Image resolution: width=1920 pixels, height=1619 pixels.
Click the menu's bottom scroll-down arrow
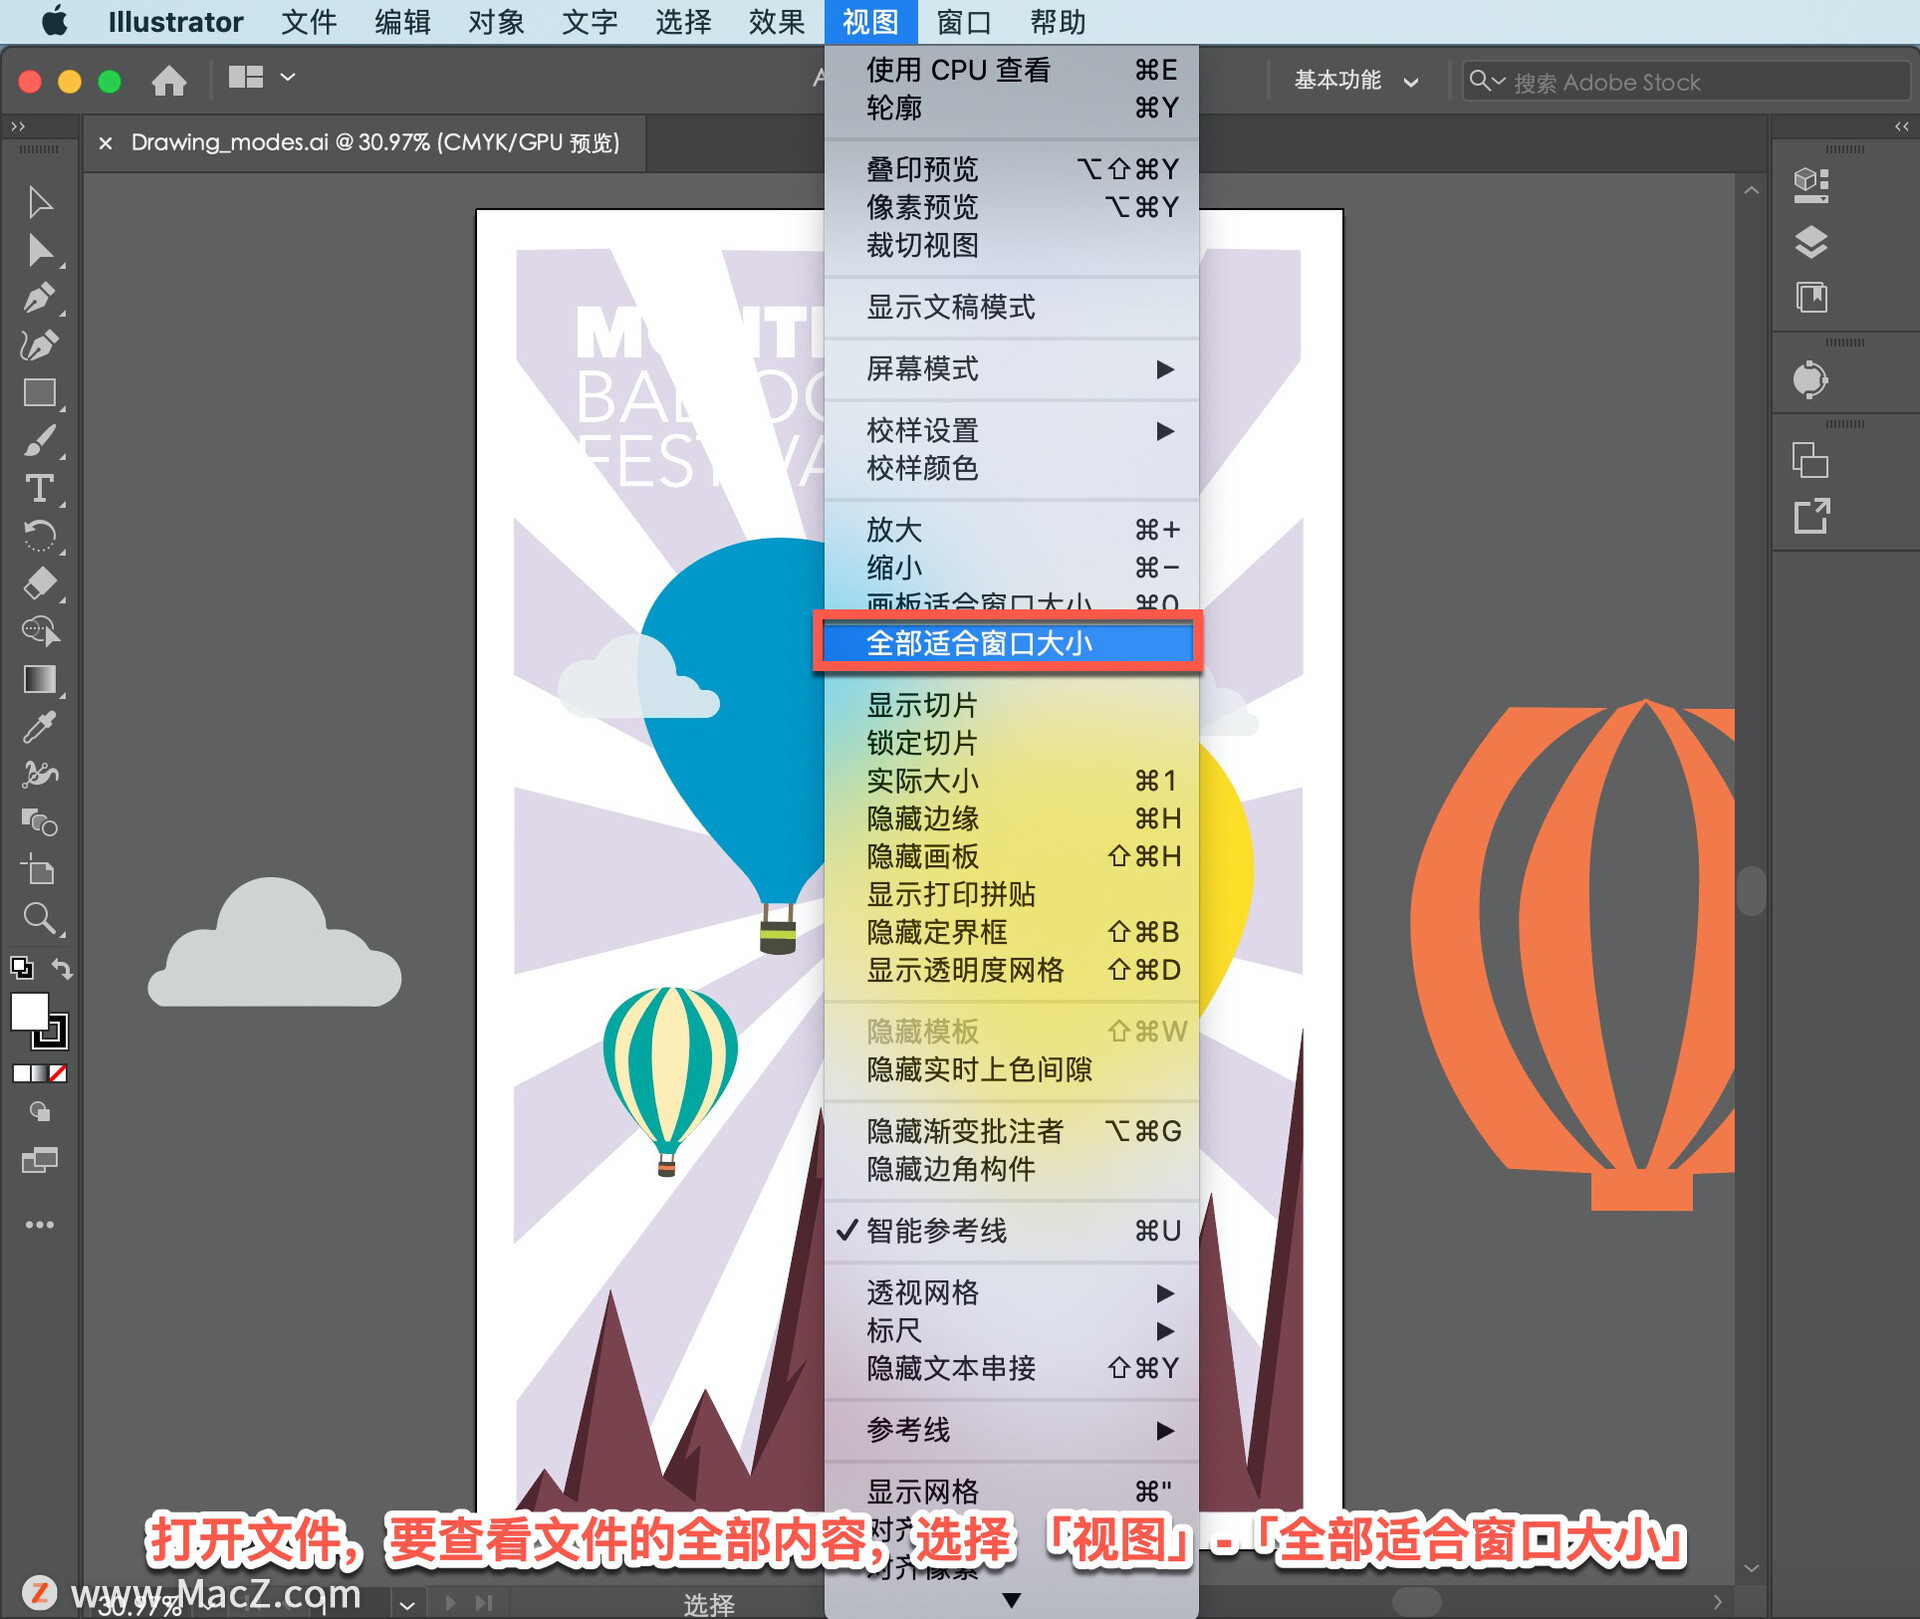tap(1011, 1600)
